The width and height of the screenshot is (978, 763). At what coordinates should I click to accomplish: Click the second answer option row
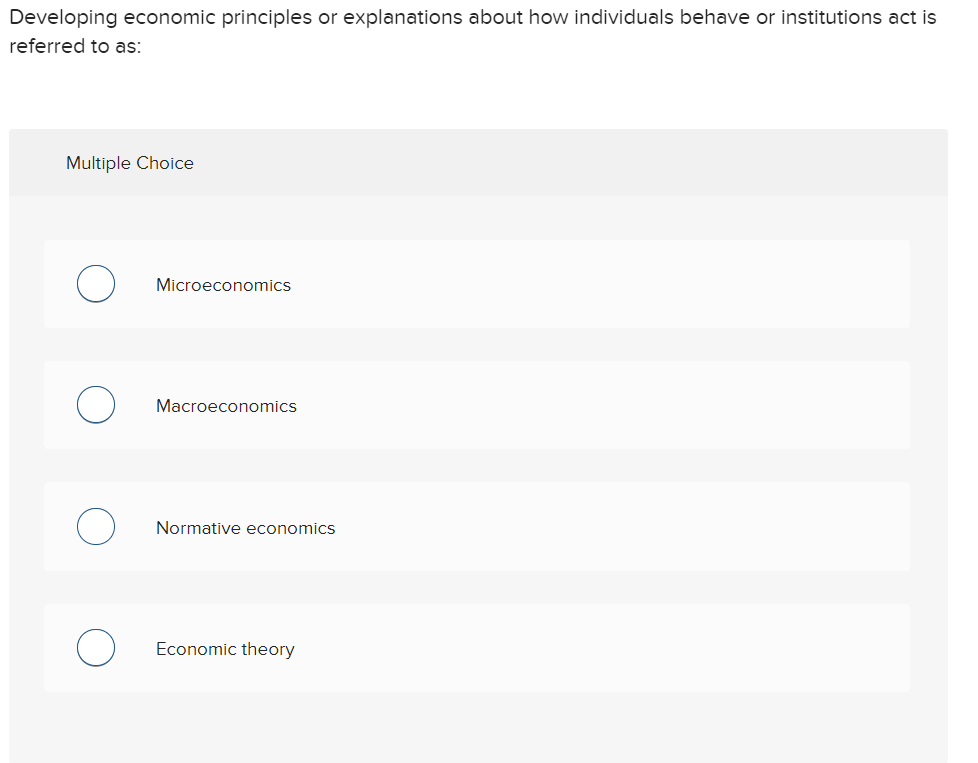point(477,404)
